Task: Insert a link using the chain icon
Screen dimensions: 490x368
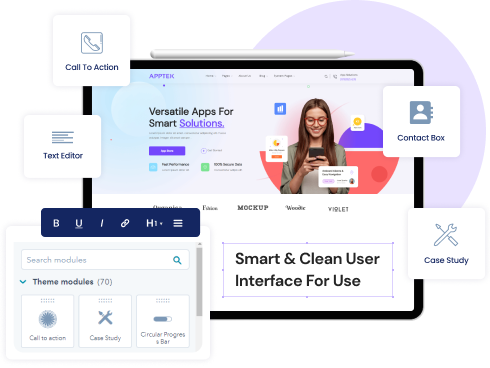Action: point(125,223)
